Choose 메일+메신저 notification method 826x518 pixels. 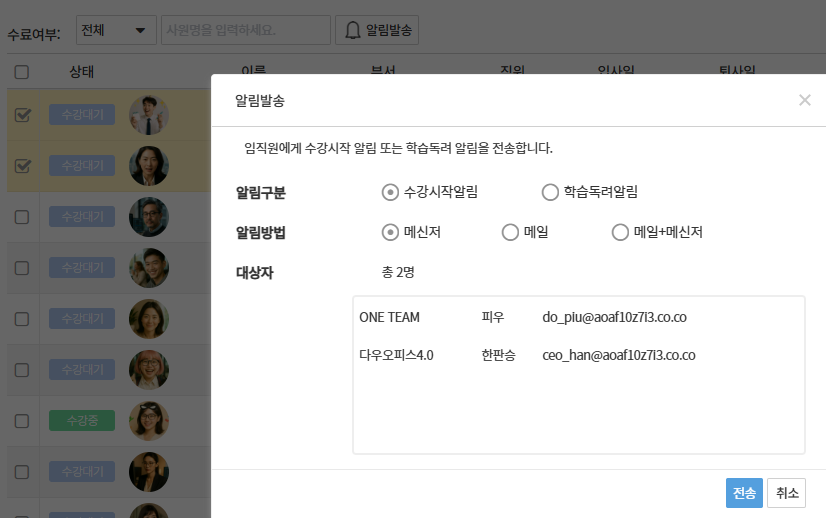point(620,232)
